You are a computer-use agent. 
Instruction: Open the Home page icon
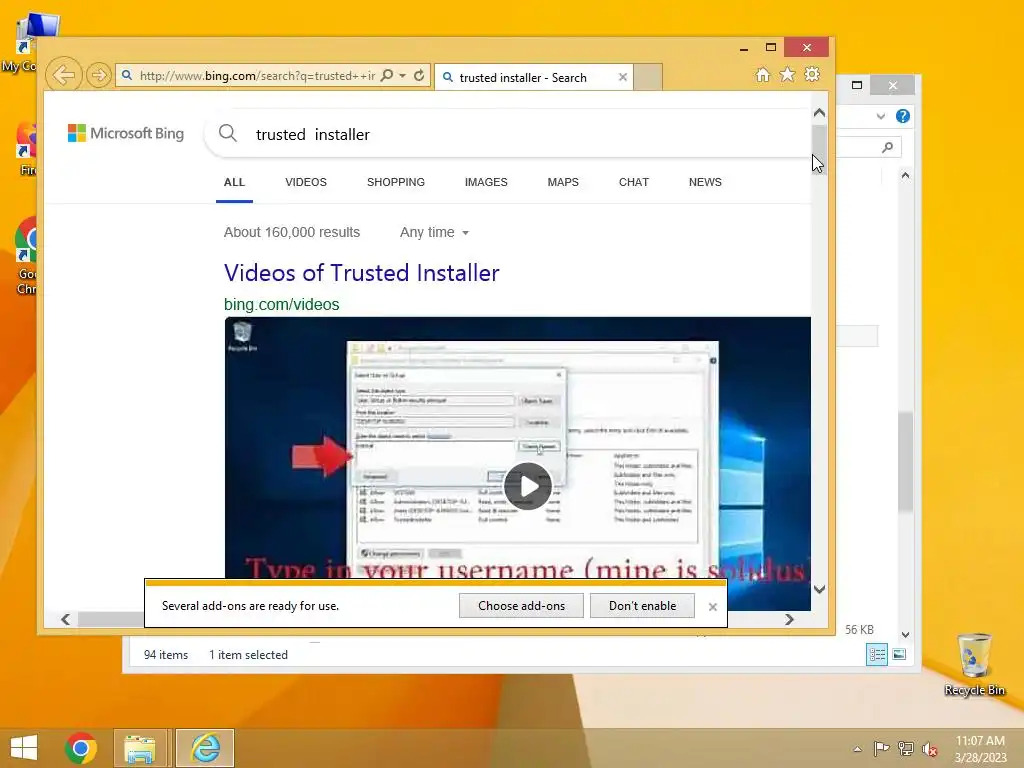[x=763, y=75]
